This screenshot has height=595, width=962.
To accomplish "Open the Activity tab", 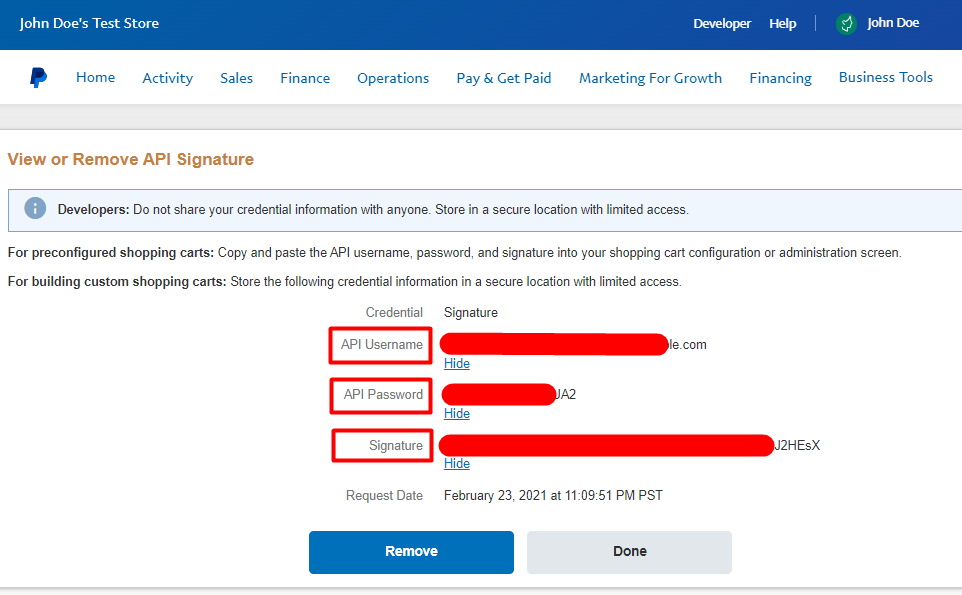I will tap(167, 78).
